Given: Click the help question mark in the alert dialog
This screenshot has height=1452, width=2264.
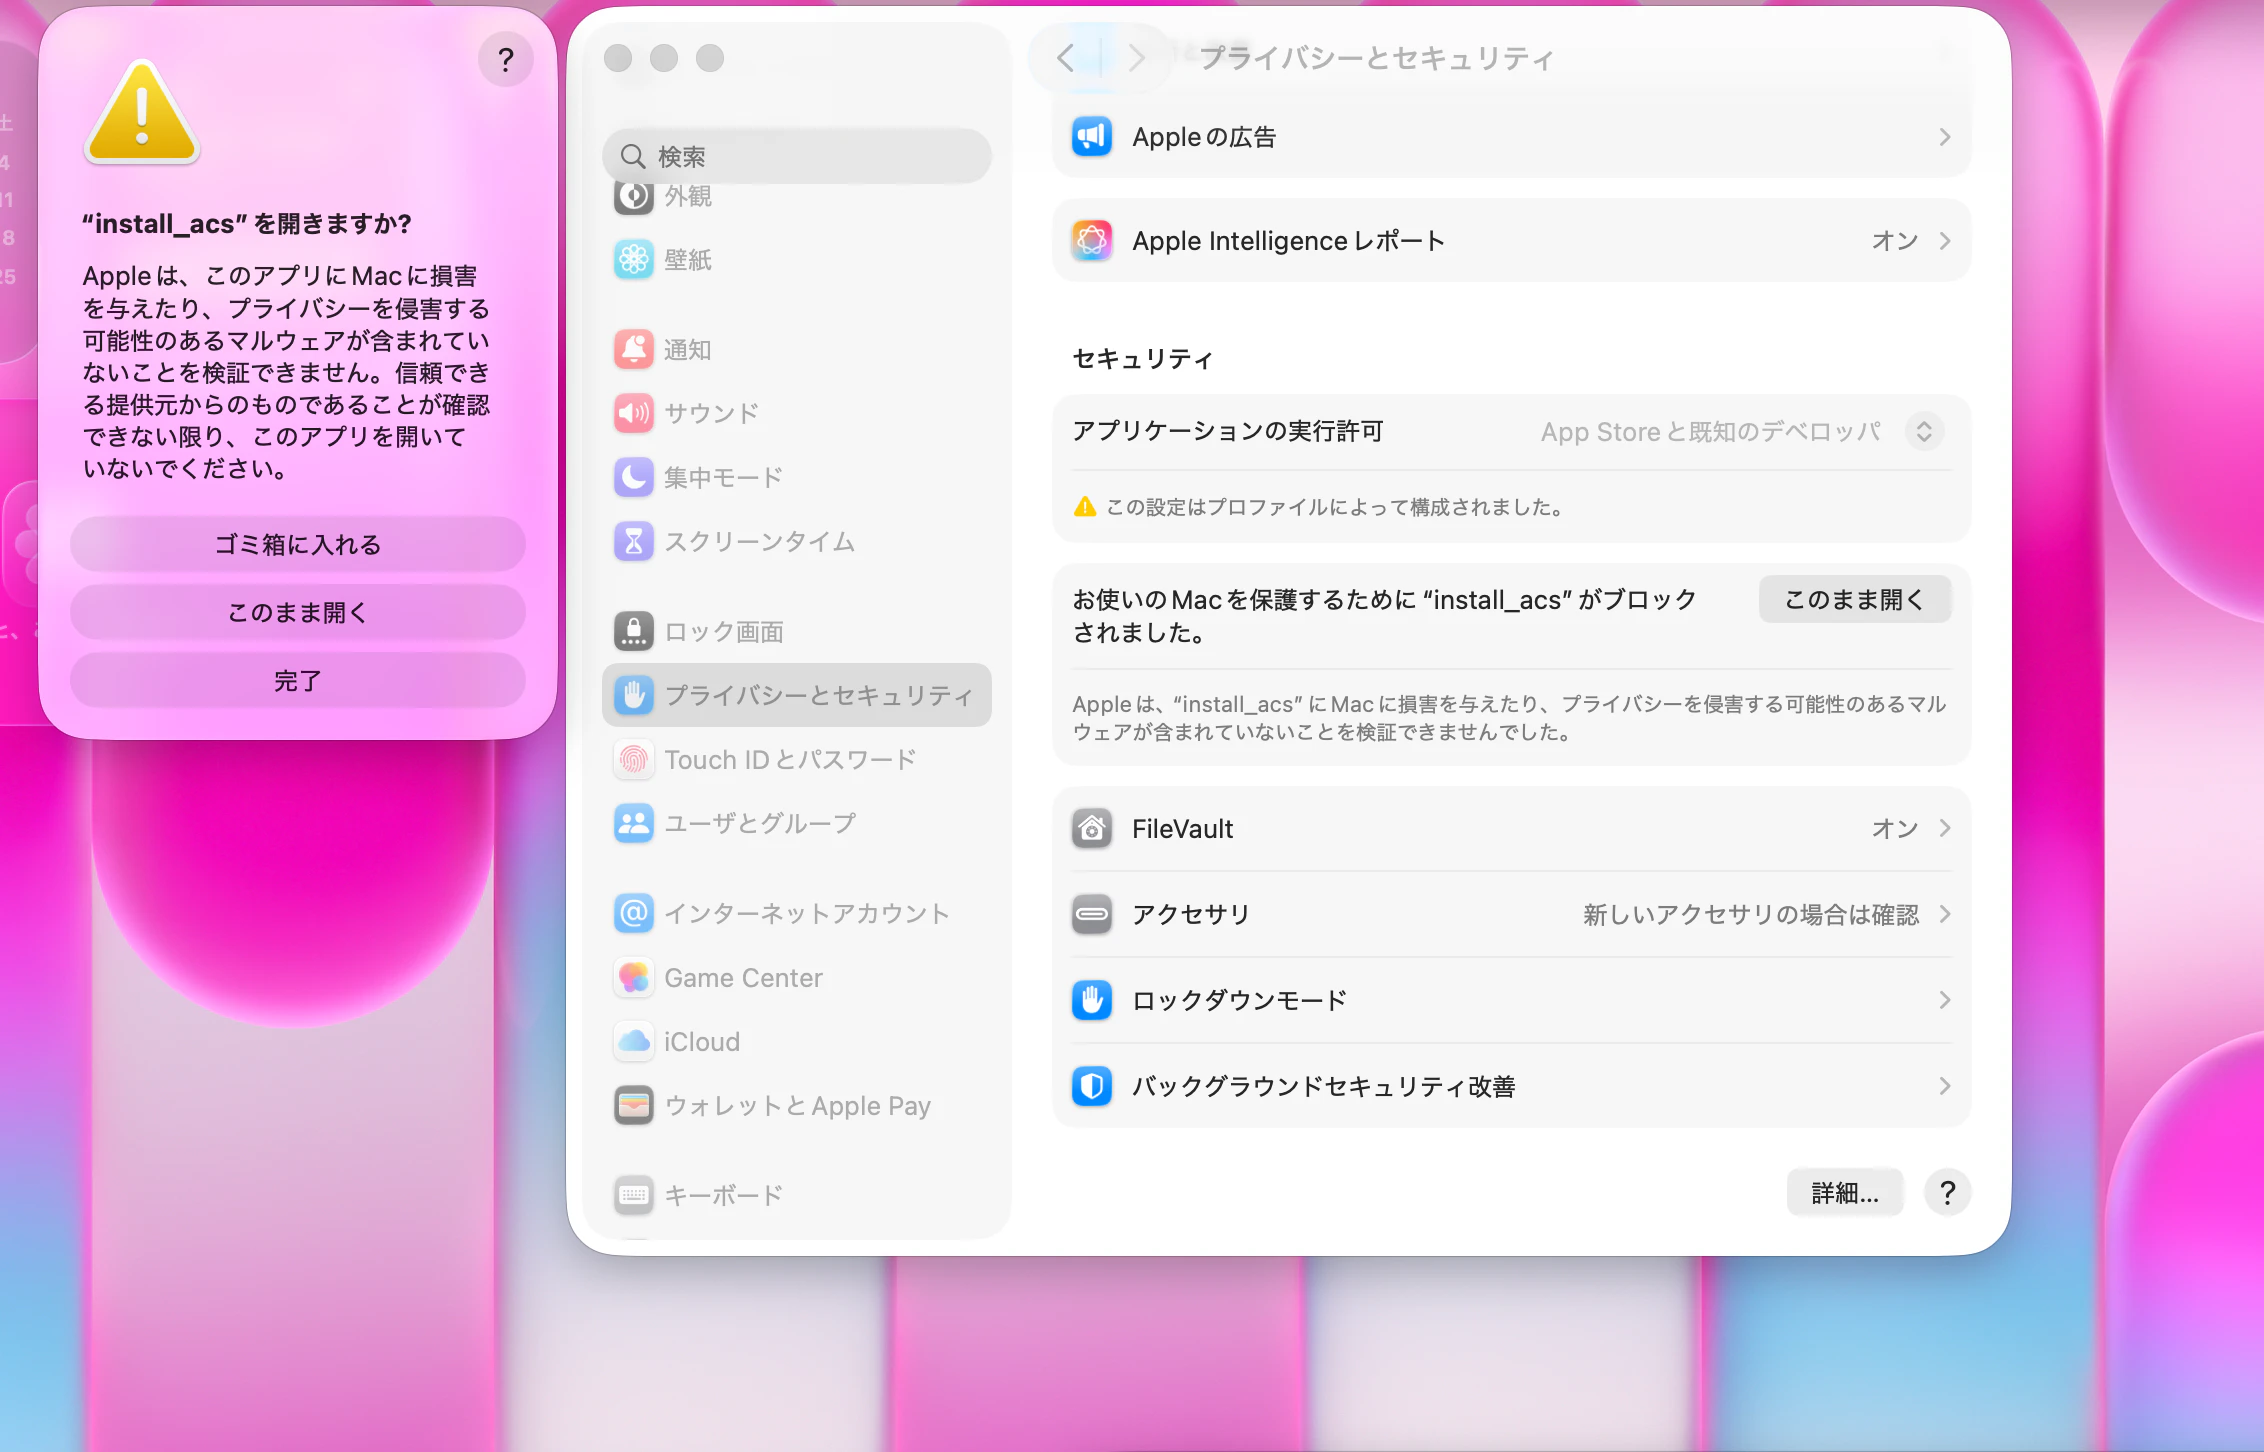Looking at the screenshot, I should point(506,60).
